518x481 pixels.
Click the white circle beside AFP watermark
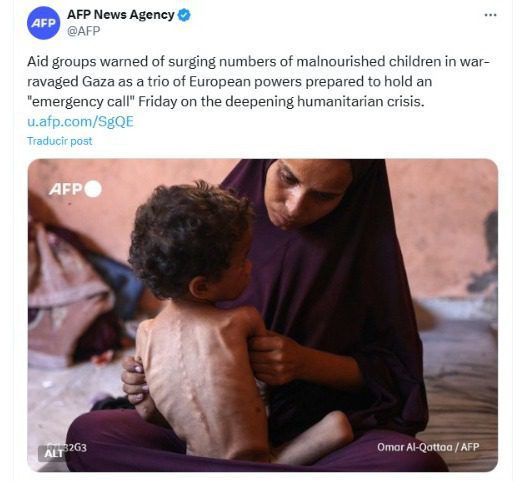93,189
